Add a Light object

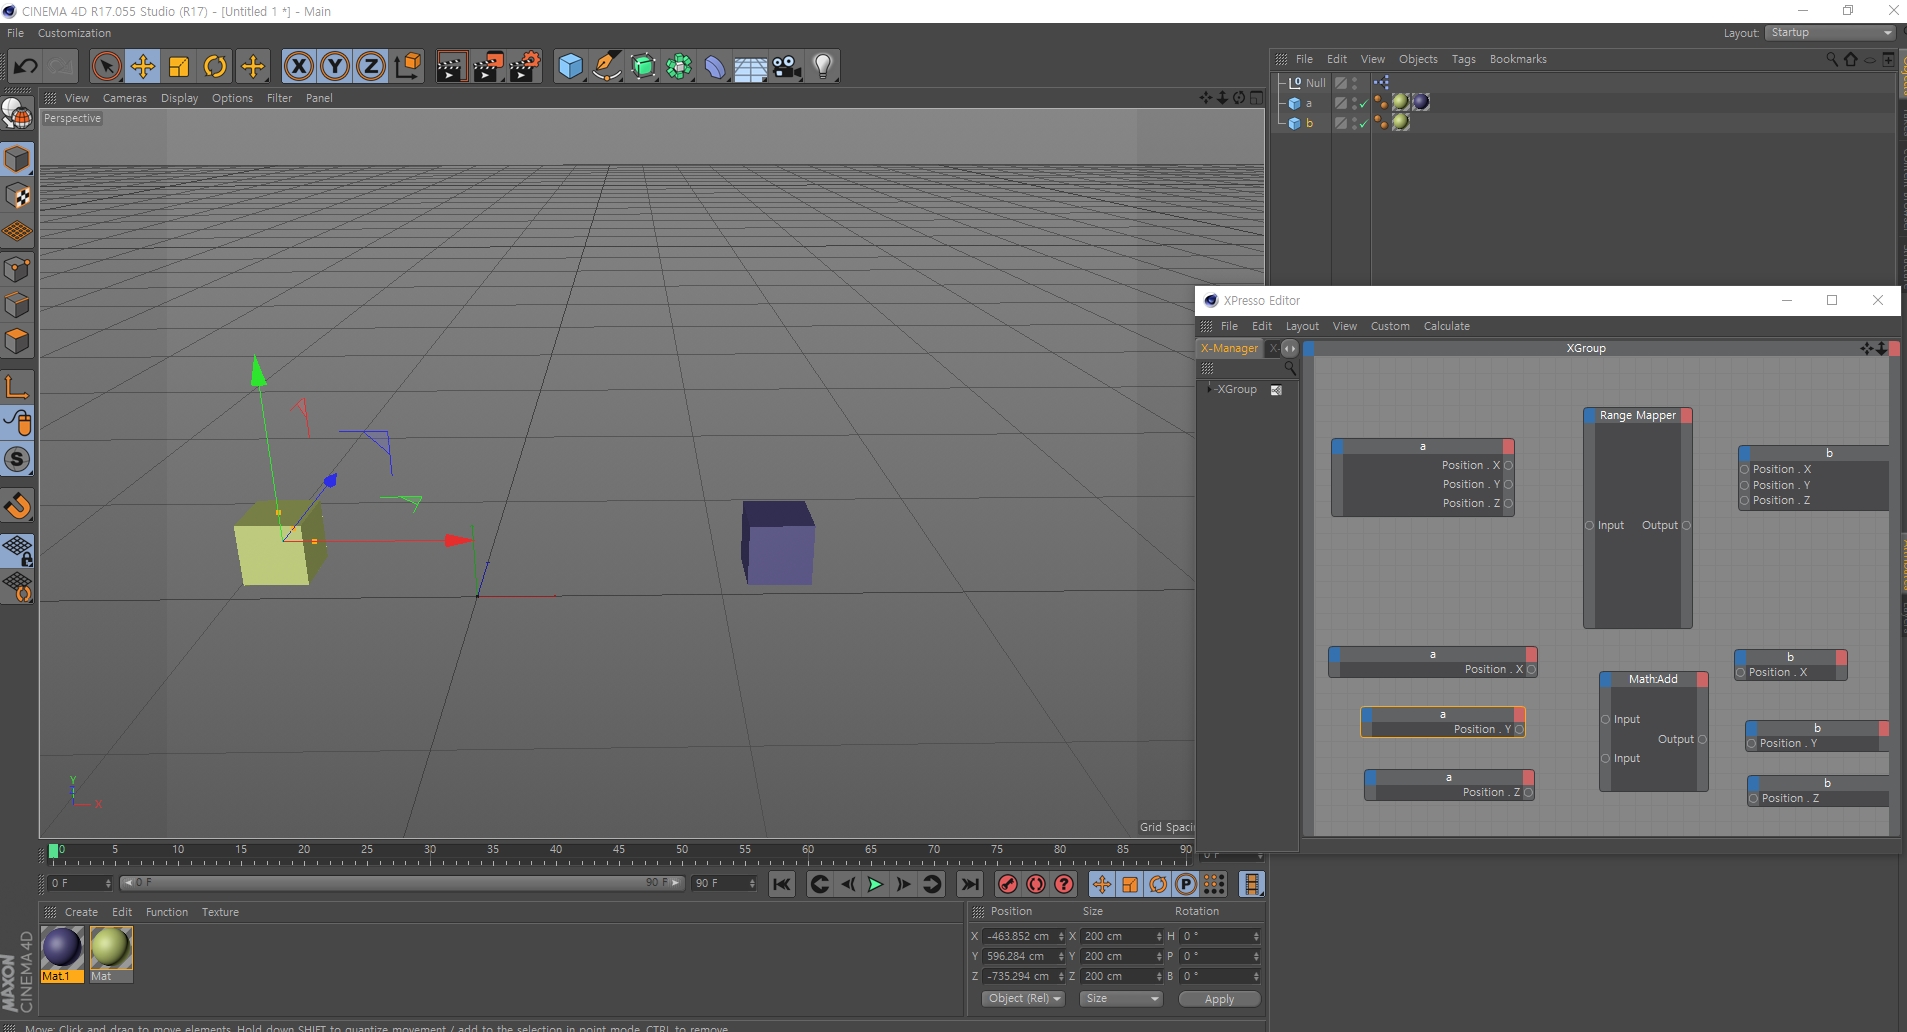[x=823, y=67]
